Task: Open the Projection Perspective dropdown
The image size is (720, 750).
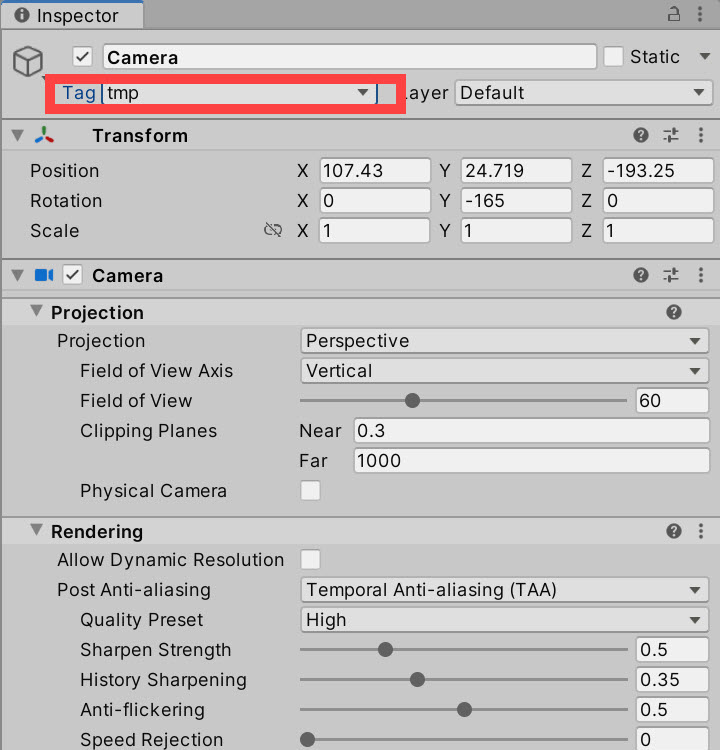Action: (505, 341)
